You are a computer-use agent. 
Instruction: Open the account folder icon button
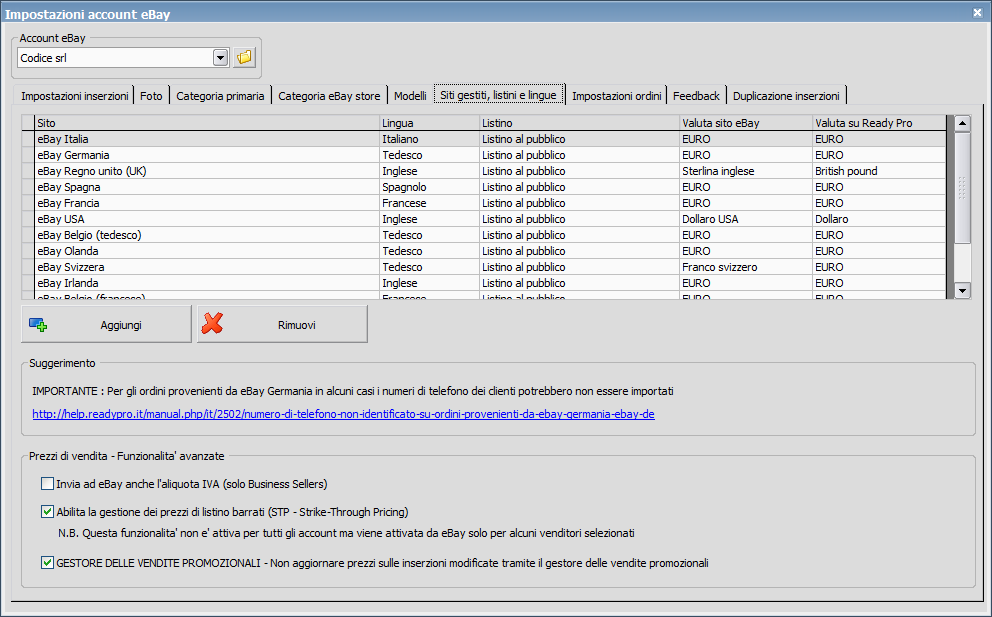tap(244, 58)
